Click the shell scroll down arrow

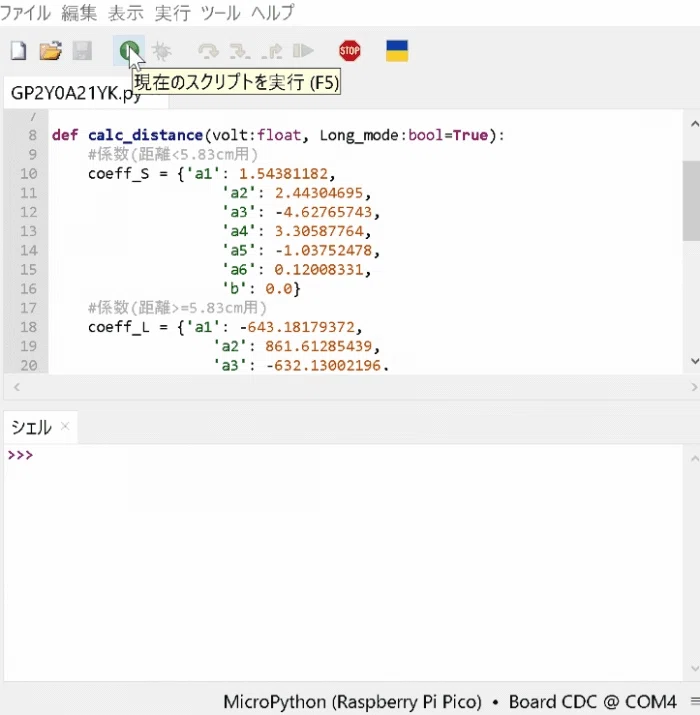[694, 668]
